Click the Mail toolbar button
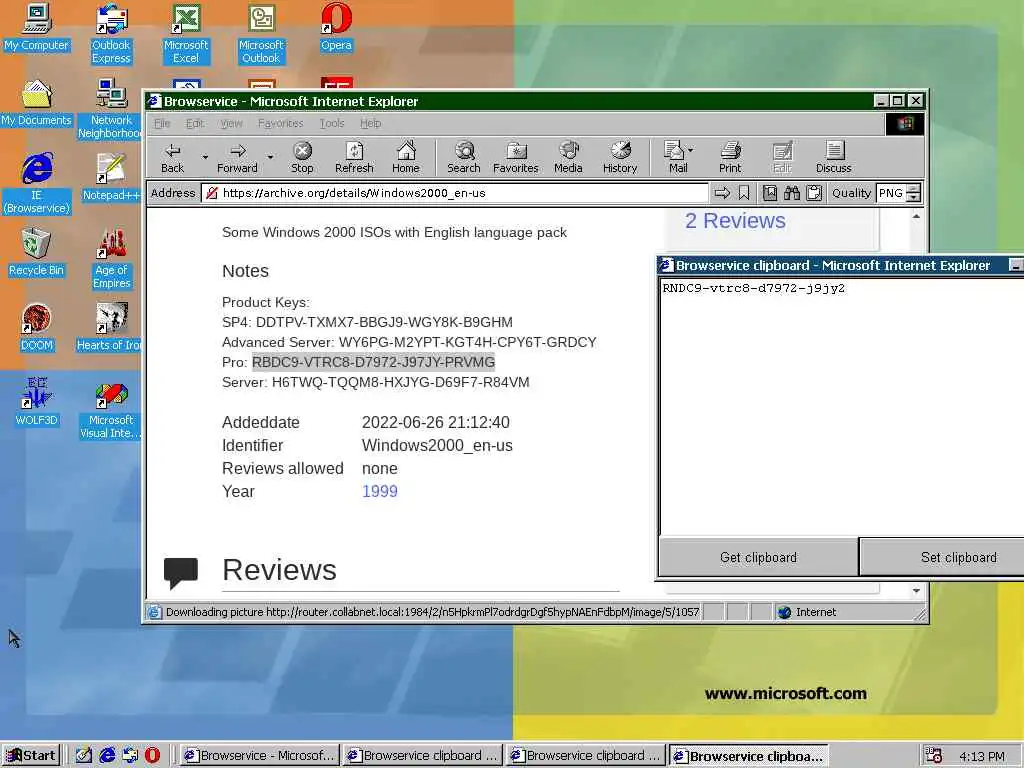Image resolution: width=1024 pixels, height=768 pixels. point(675,158)
